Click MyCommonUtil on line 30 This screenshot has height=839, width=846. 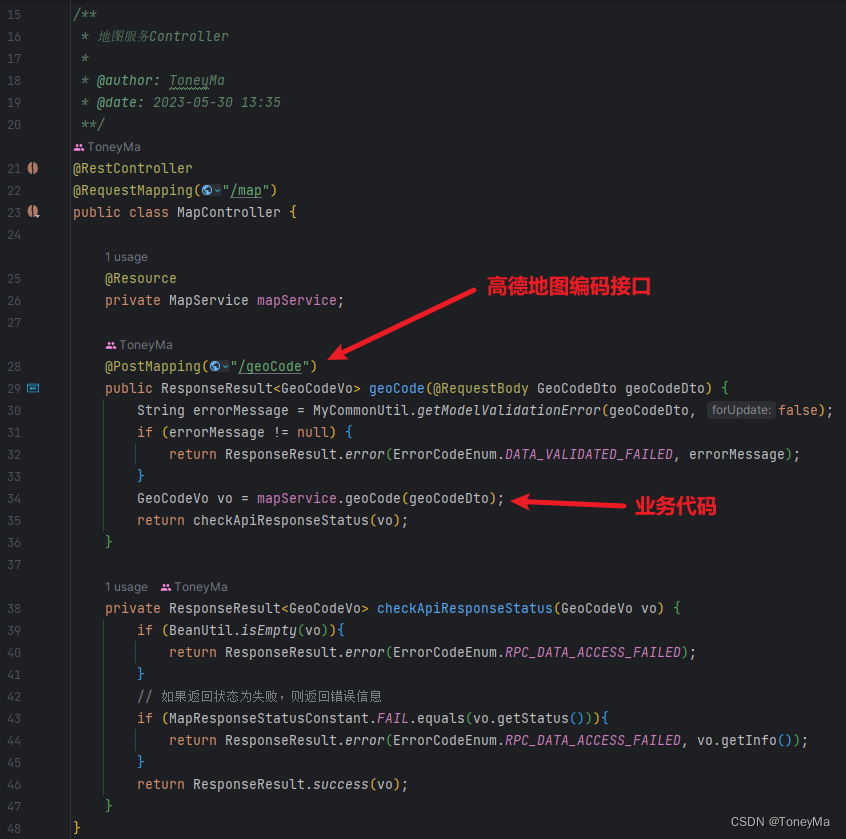361,411
